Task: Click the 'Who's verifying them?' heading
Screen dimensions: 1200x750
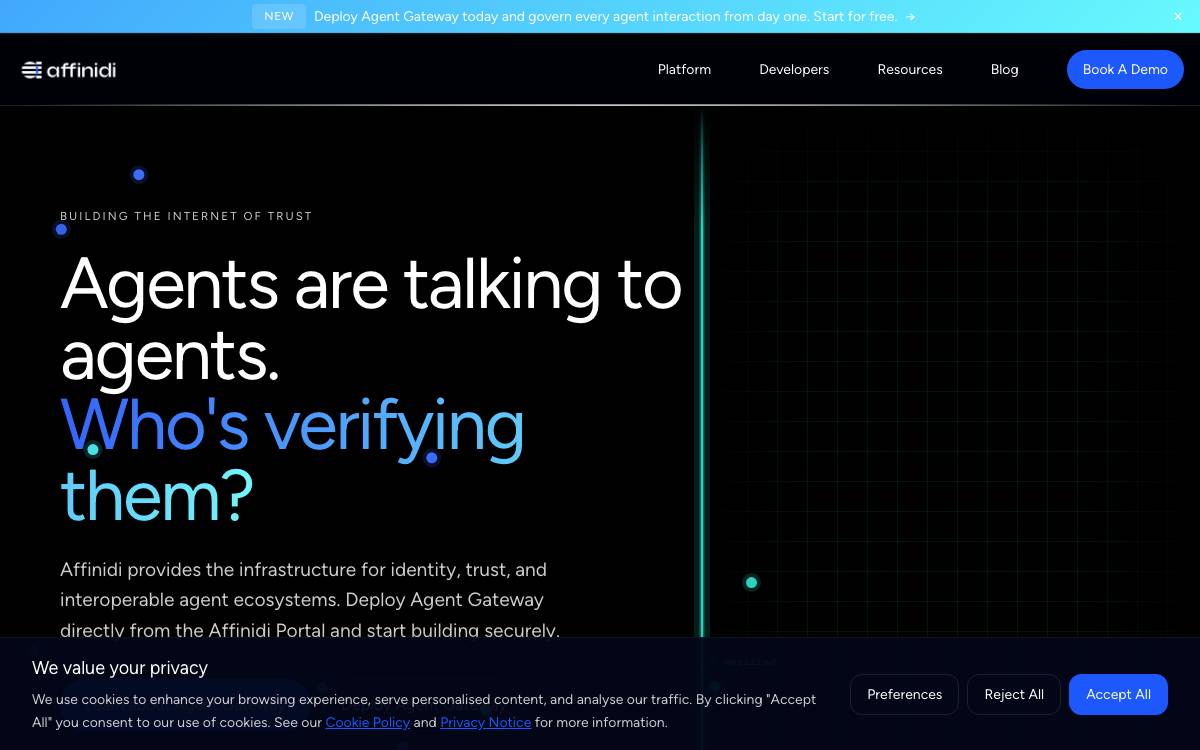Action: [292, 460]
